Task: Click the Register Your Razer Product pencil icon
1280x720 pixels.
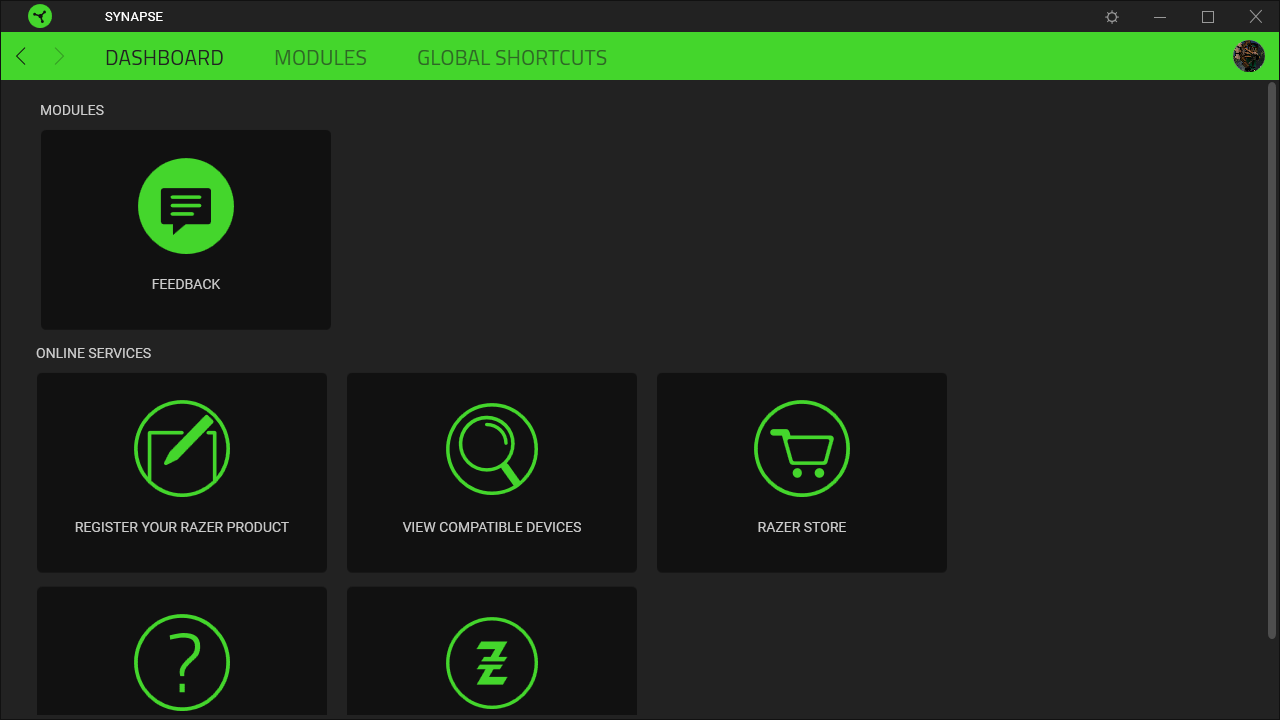Action: 182,449
